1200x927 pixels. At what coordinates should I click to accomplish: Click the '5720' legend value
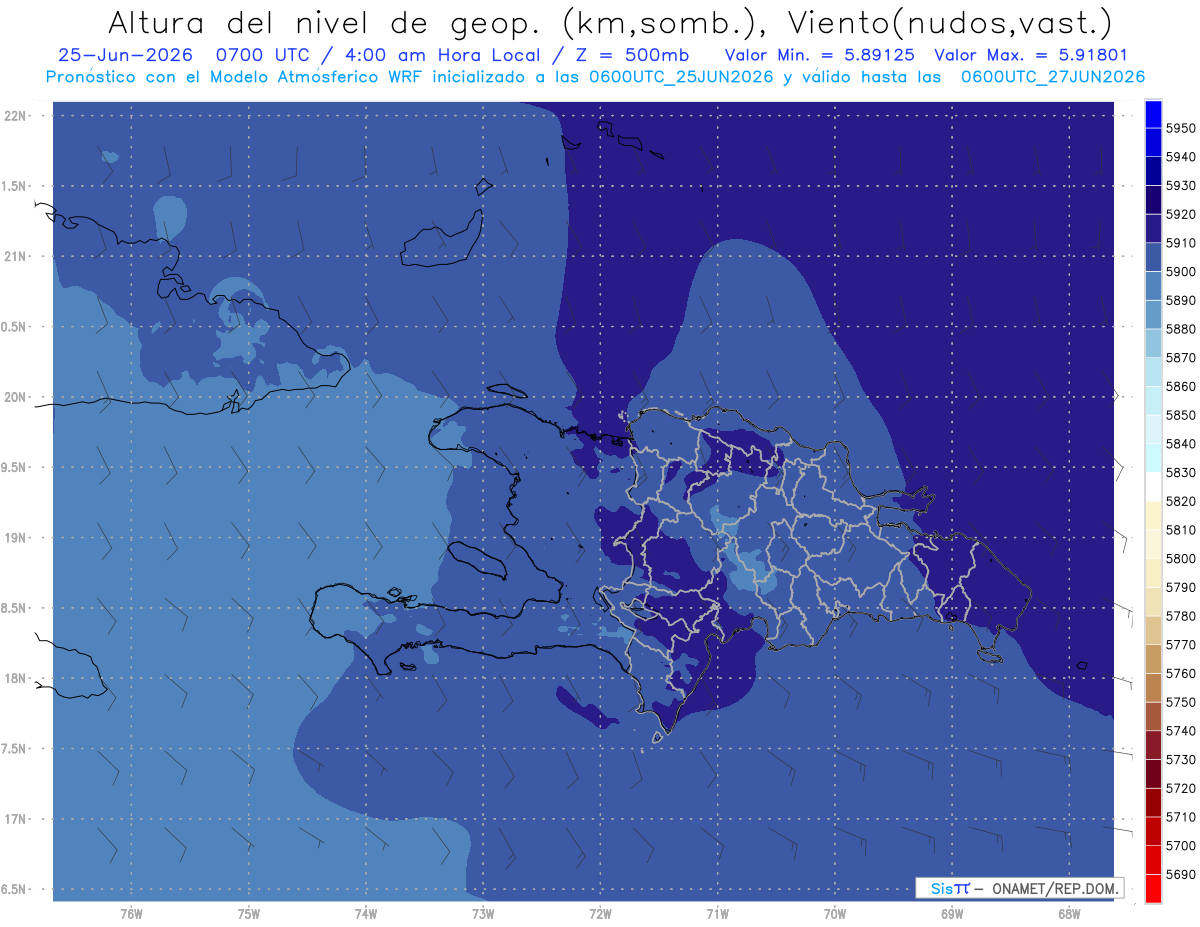pyautogui.click(x=1181, y=789)
